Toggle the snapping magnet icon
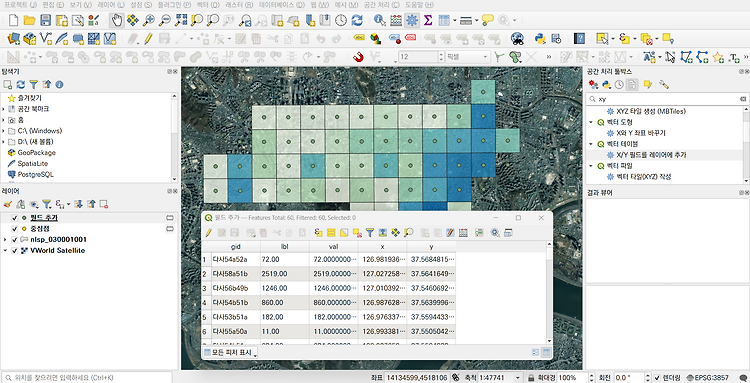This screenshot has width=750, height=383. 358,57
